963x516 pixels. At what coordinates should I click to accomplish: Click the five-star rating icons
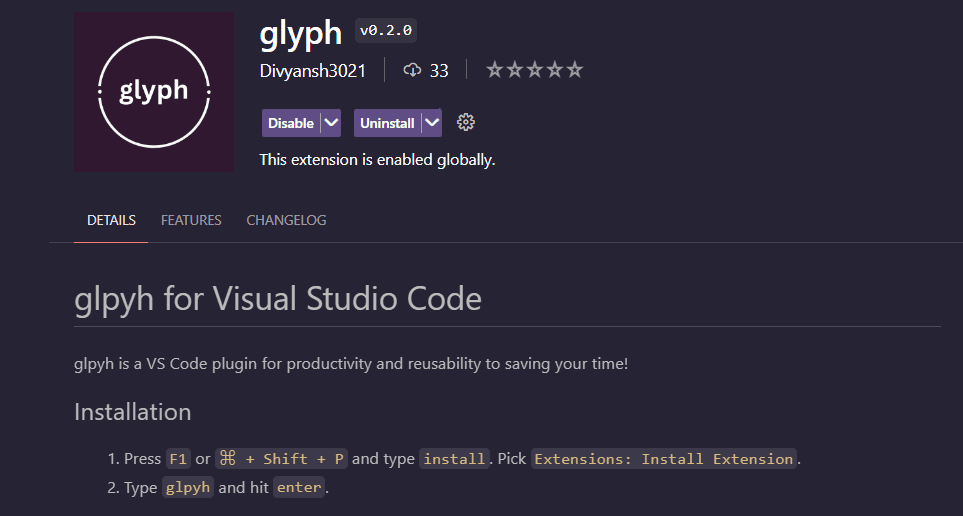click(x=534, y=70)
